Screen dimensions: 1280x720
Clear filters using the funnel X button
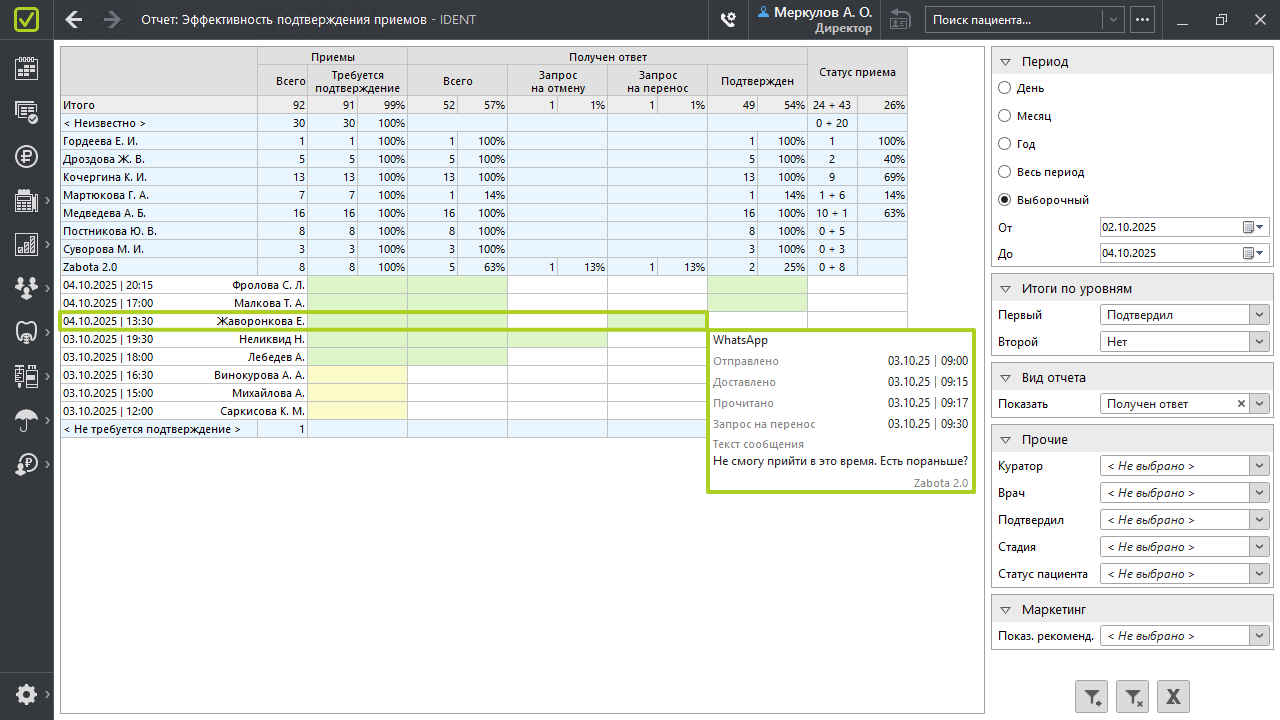tap(1133, 696)
